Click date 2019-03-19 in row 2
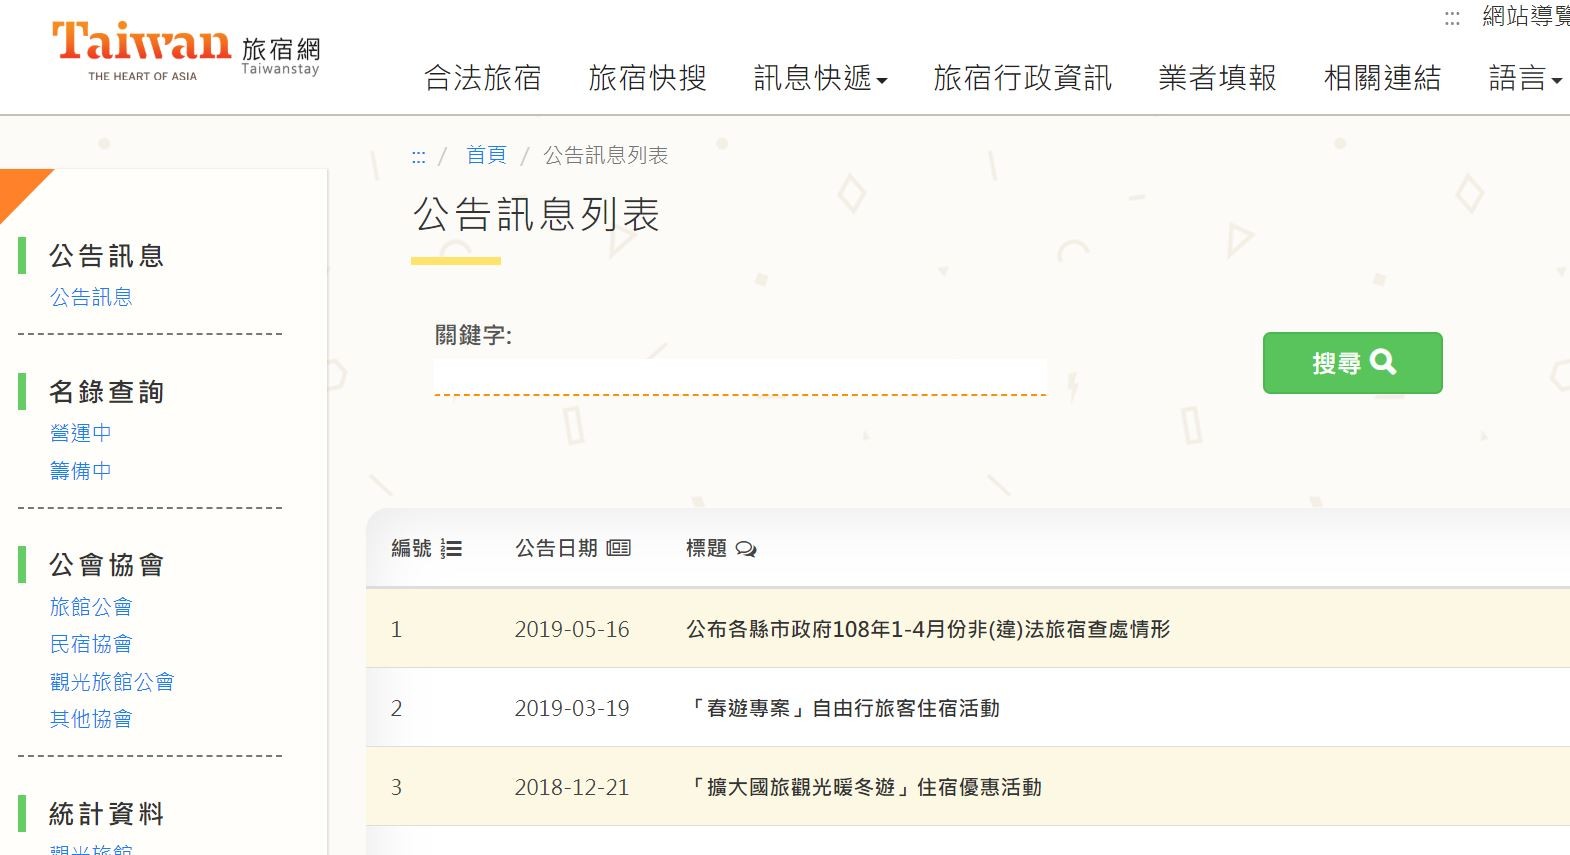The width and height of the screenshot is (1570, 855). [572, 708]
